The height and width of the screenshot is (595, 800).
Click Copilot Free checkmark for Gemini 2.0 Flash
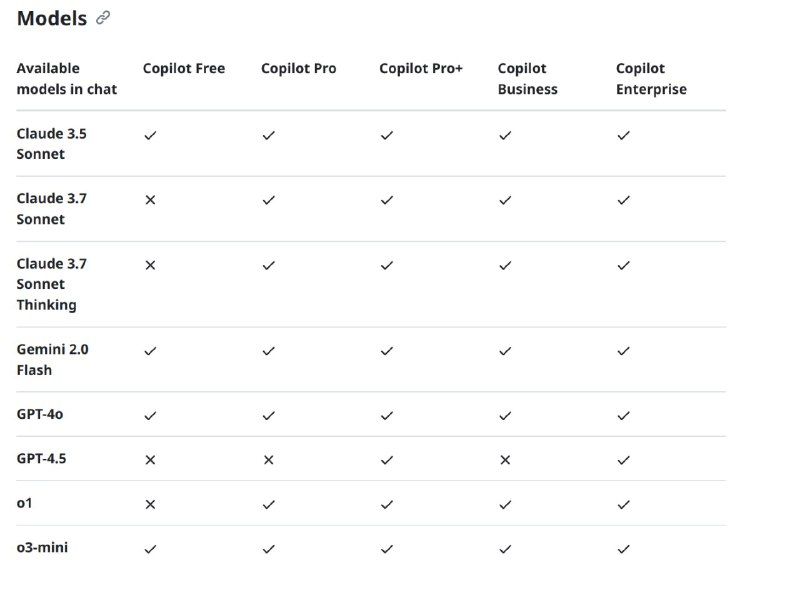click(150, 351)
